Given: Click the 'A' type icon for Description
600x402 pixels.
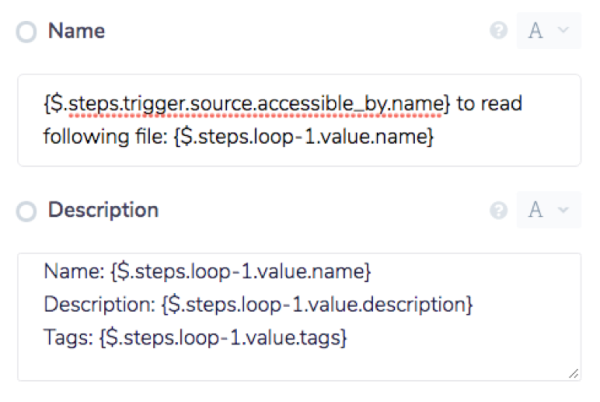Looking at the screenshot, I should click(536, 211).
